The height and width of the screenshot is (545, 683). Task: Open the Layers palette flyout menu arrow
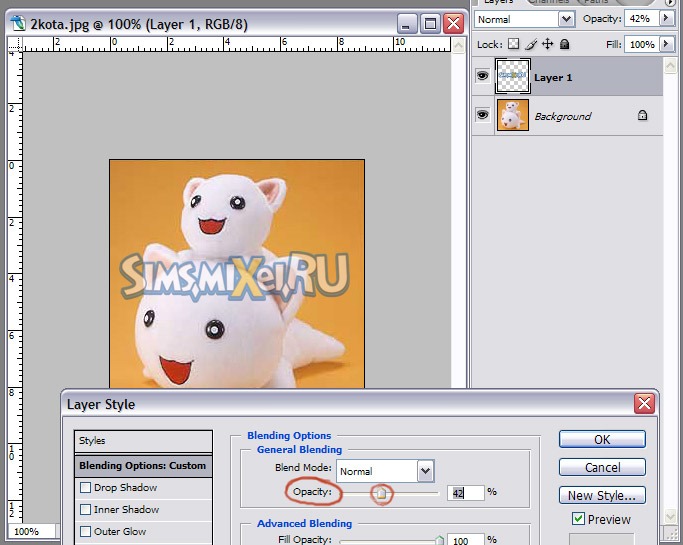coord(670,3)
